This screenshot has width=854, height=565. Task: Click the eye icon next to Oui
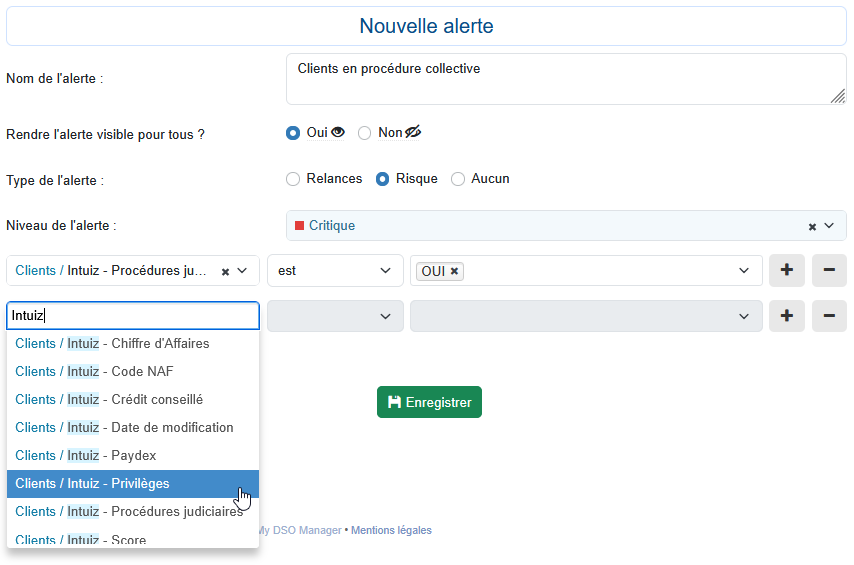pyautogui.click(x=338, y=132)
